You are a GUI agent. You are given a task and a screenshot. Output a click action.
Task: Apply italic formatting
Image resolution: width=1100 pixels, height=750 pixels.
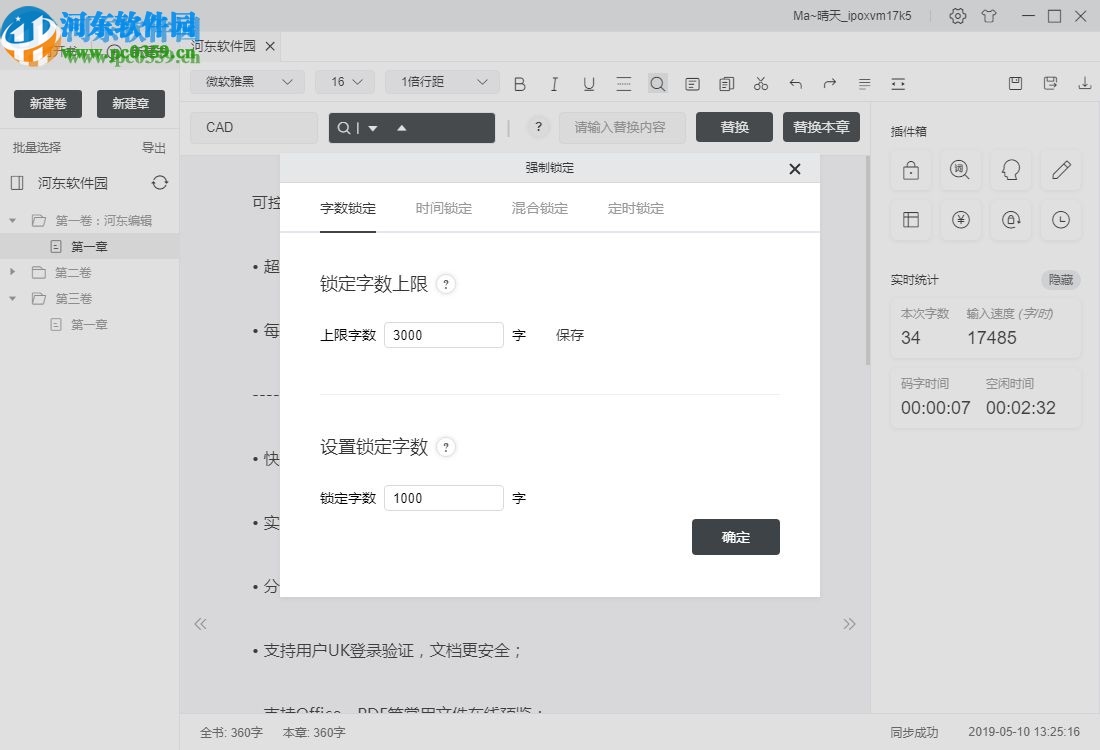(x=554, y=84)
